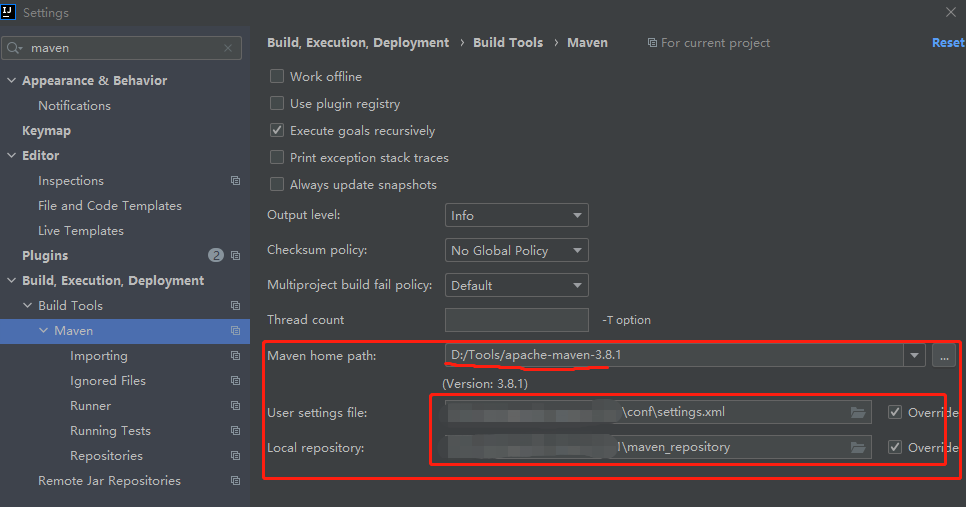Screen dimensions: 966x507
Task: Open the Checksum policy dropdown
Action: pos(516,250)
